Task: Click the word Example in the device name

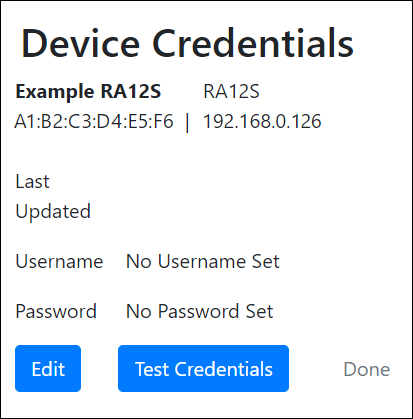Action: tap(55, 92)
